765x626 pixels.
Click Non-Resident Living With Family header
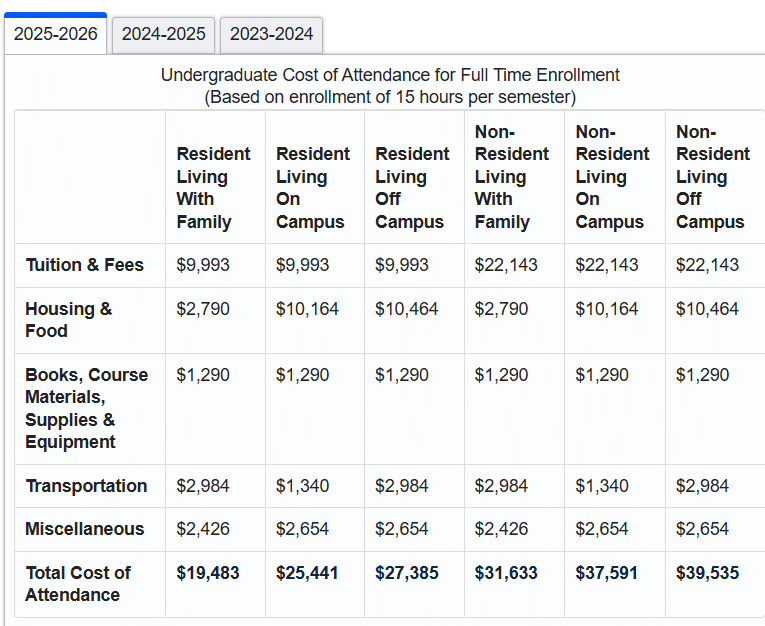tap(512, 177)
